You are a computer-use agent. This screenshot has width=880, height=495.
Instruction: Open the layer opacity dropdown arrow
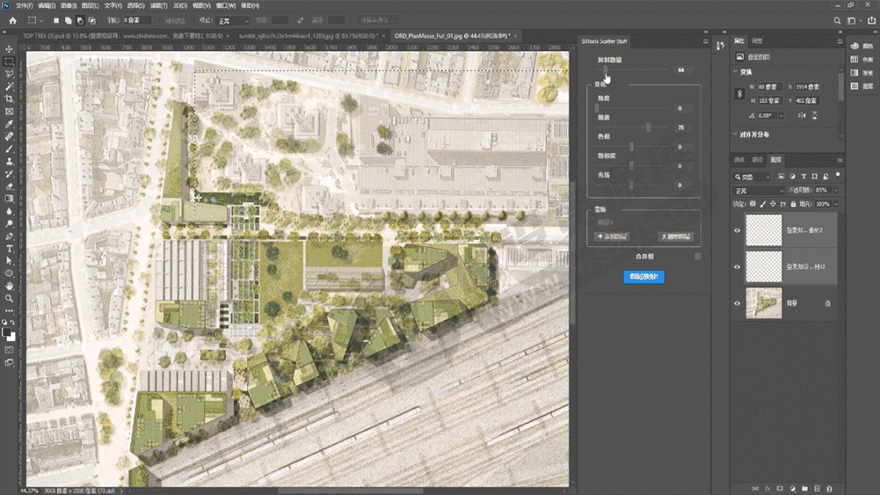click(836, 190)
